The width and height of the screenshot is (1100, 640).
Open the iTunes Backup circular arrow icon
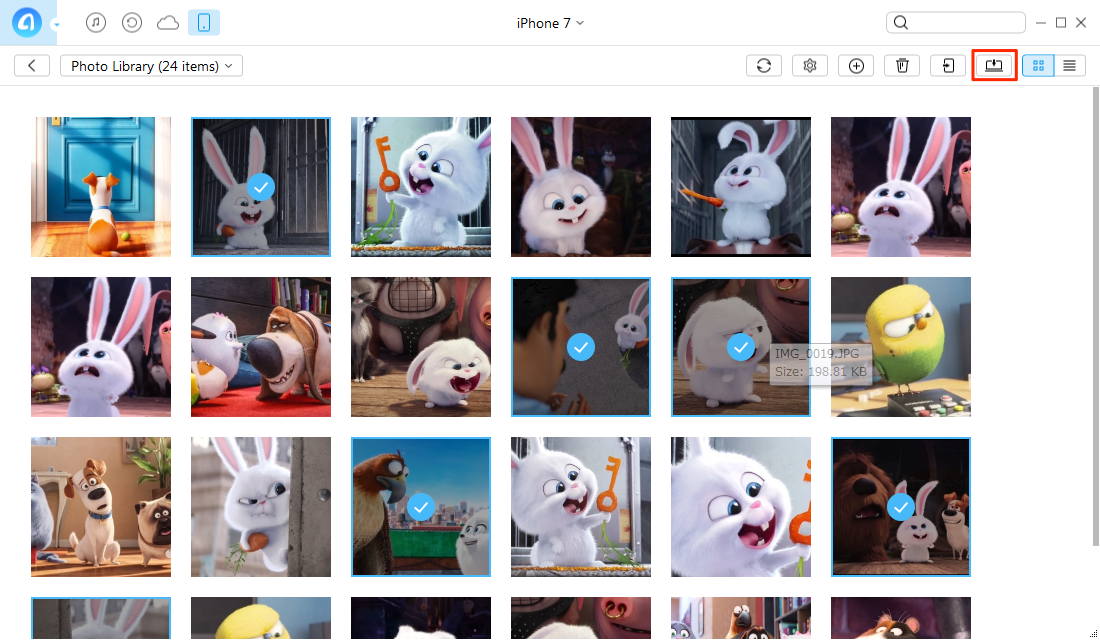coord(132,22)
